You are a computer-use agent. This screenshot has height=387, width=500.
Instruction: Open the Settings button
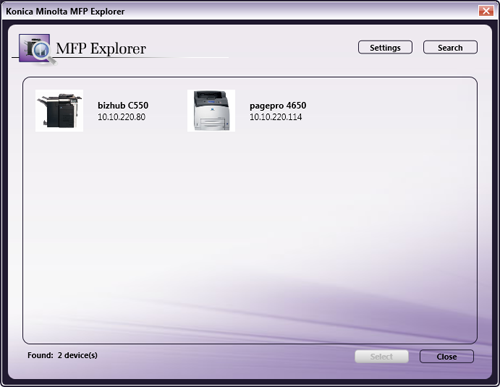click(x=385, y=47)
